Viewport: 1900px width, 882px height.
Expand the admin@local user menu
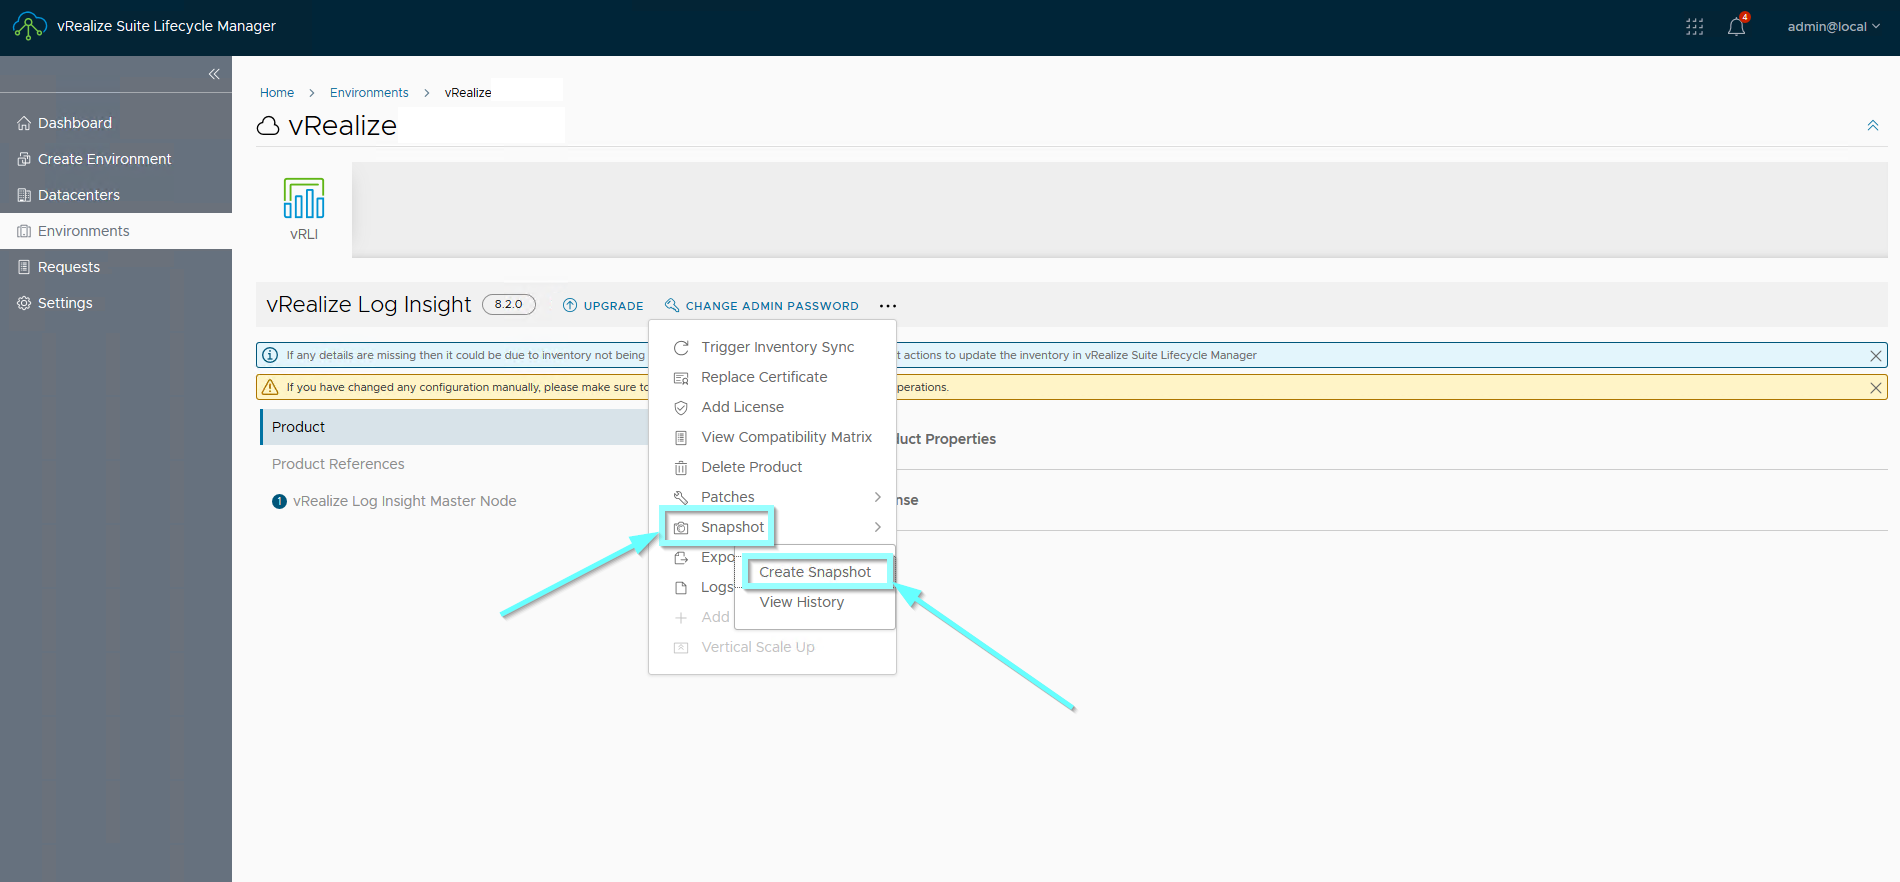tap(1833, 27)
